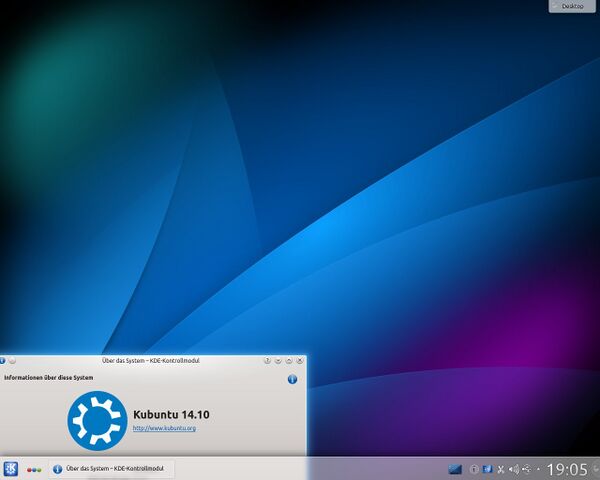Open the Kickoff application launcher
Viewport: 600px width, 480px height.
pyautogui.click(x=10, y=468)
